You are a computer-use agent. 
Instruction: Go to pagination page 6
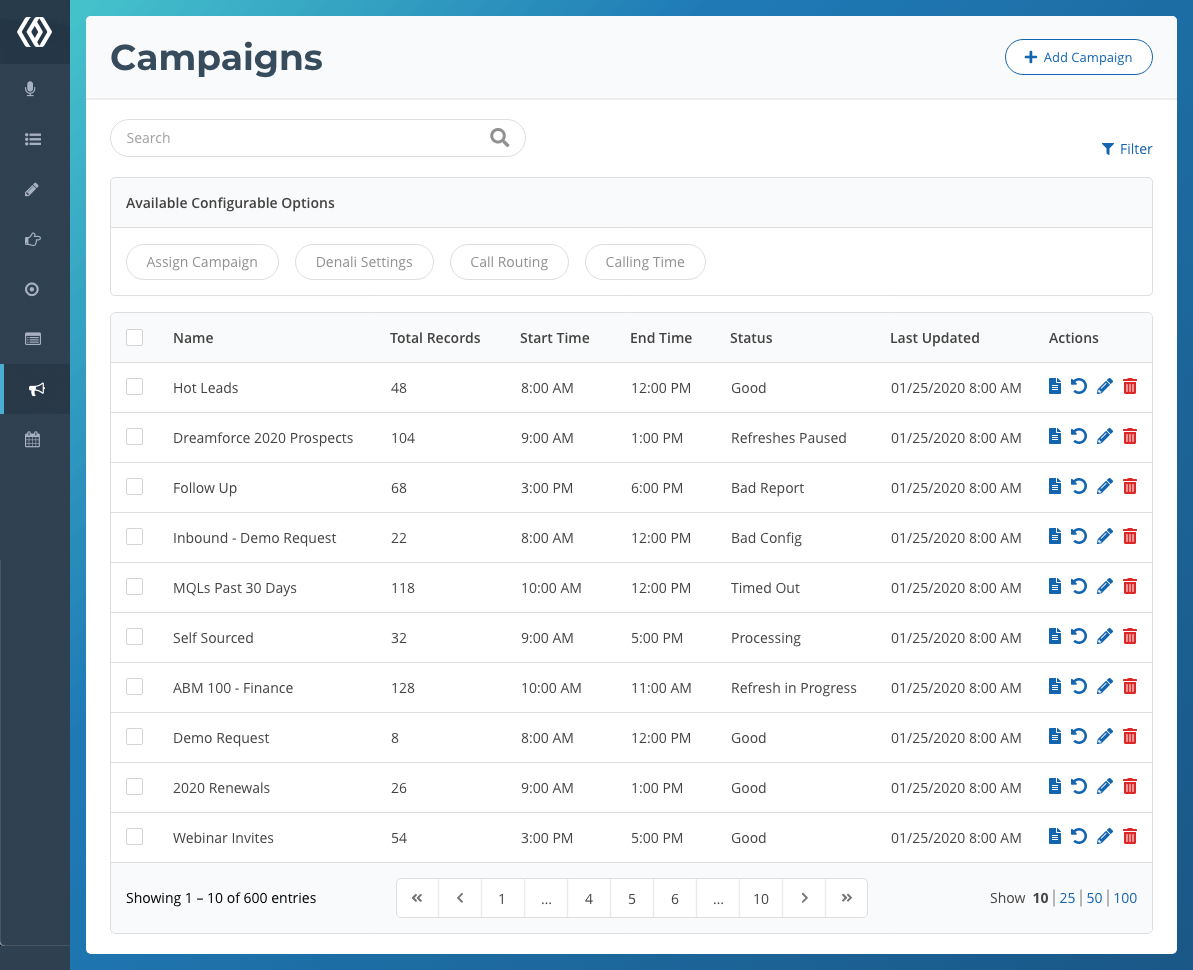pyautogui.click(x=675, y=898)
